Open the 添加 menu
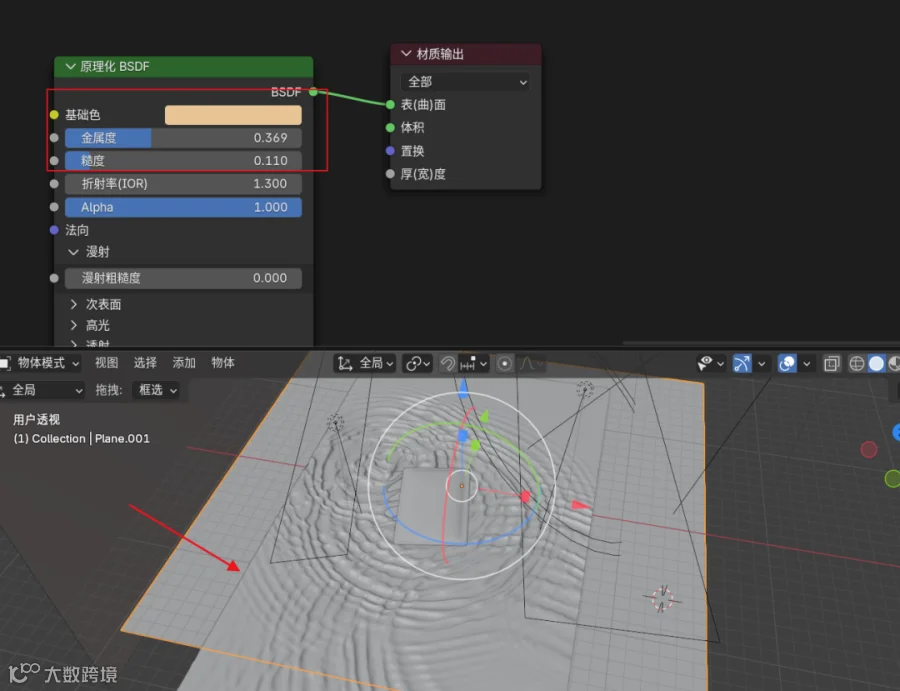The height and width of the screenshot is (691, 900). (x=184, y=363)
